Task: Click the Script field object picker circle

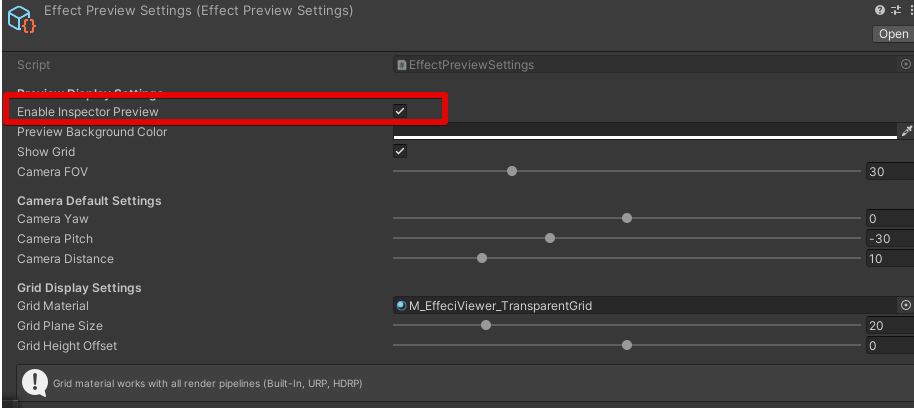Action: [906, 65]
